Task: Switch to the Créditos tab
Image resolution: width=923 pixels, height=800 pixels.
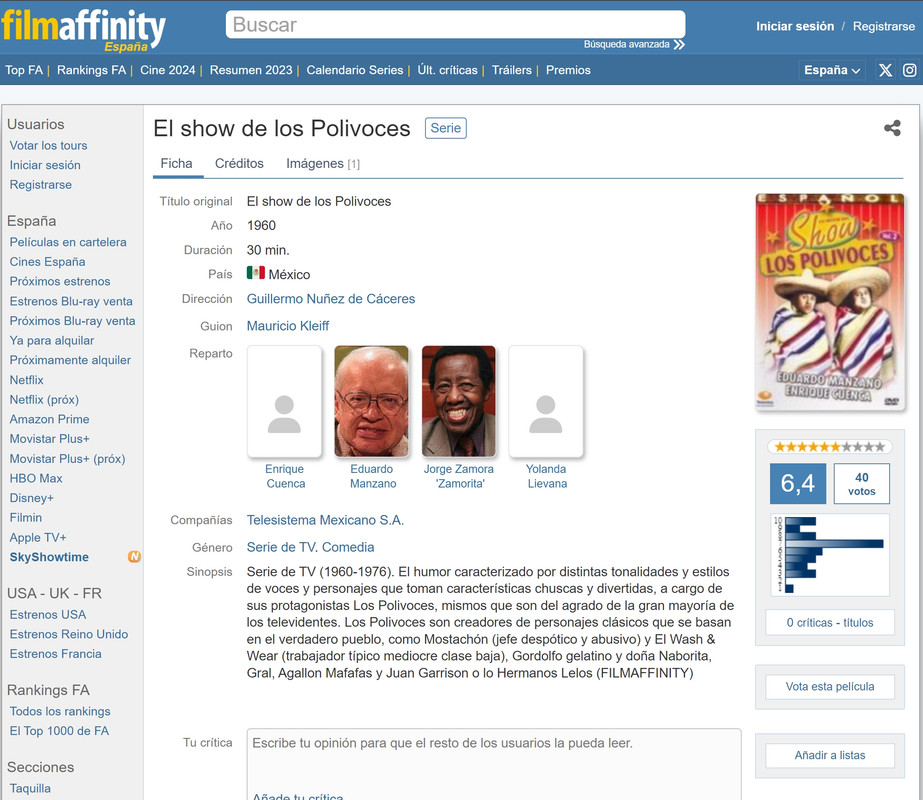Action: [239, 164]
